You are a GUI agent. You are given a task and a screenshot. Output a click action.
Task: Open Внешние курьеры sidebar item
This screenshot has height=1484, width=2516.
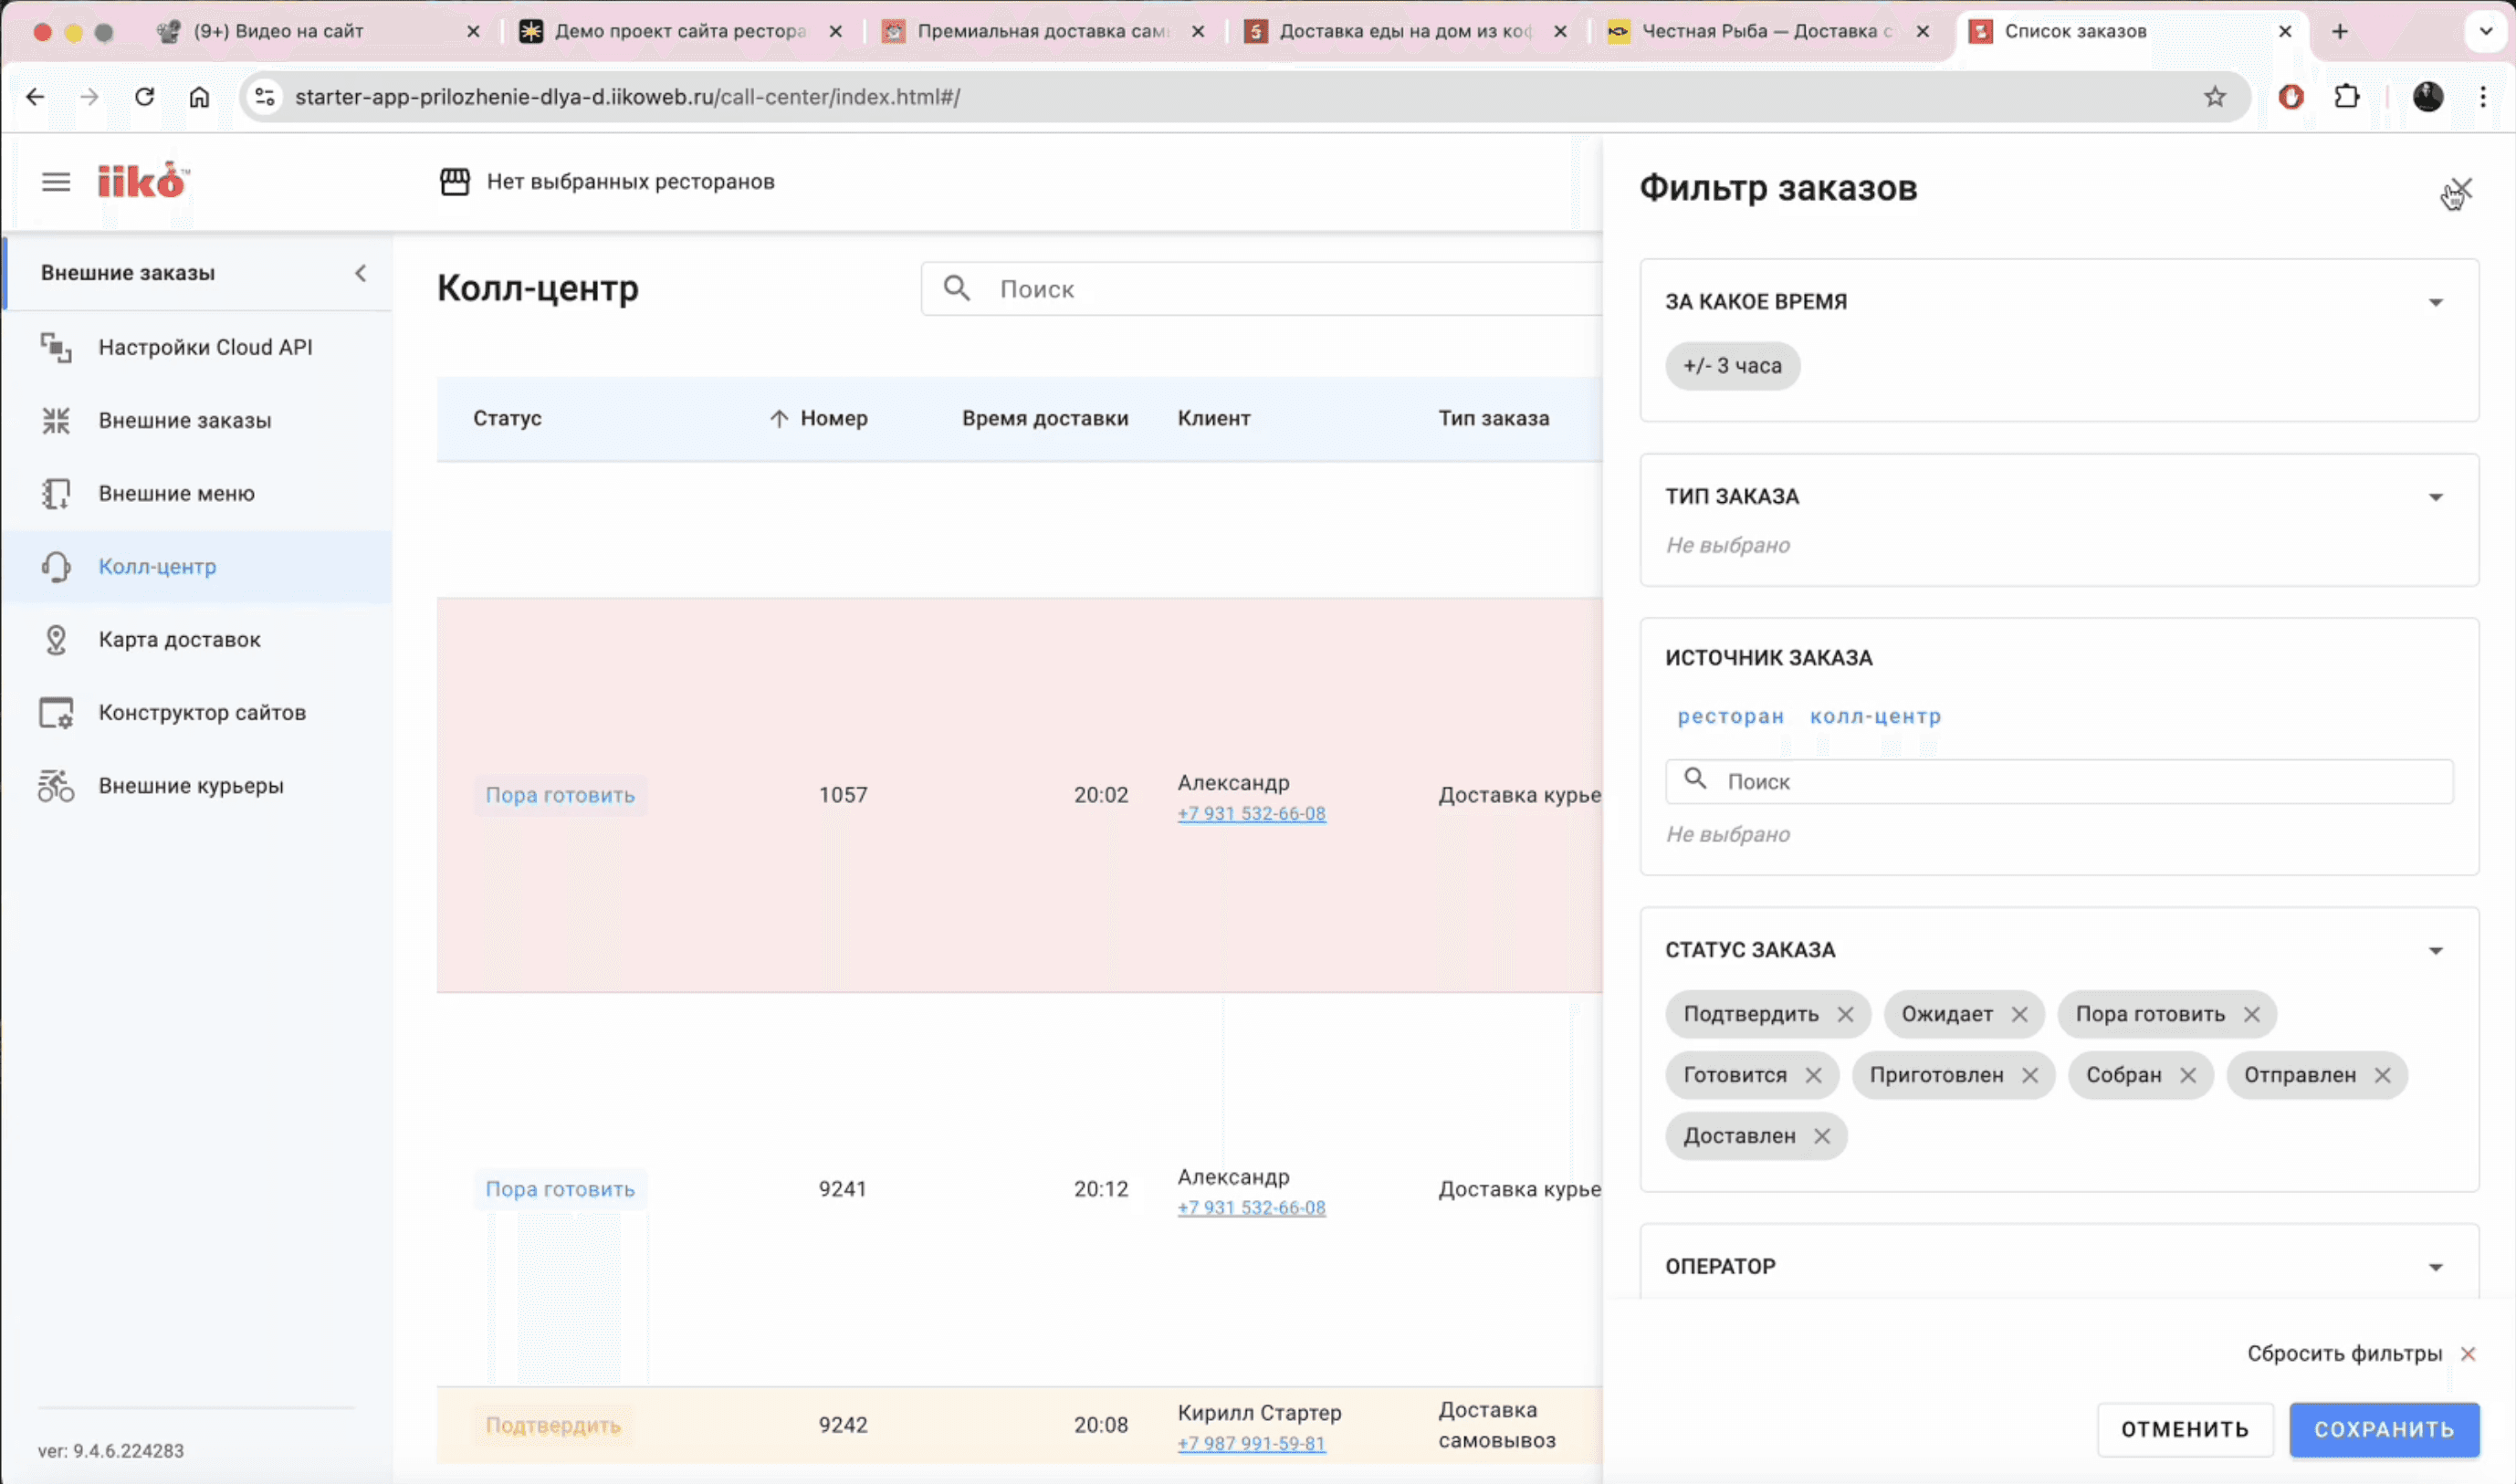[191, 786]
